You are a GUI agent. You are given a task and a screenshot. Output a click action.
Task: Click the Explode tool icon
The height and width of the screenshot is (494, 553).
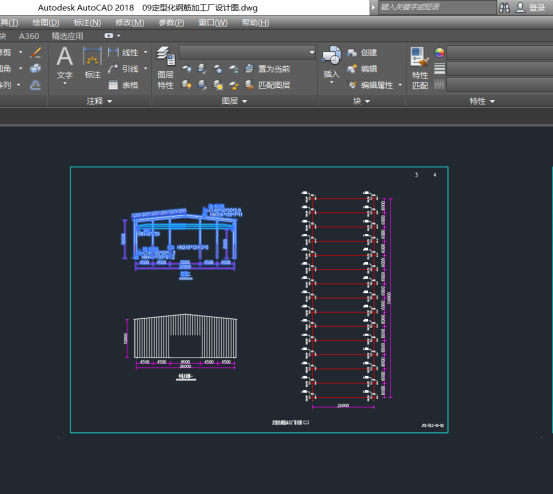pos(36,68)
